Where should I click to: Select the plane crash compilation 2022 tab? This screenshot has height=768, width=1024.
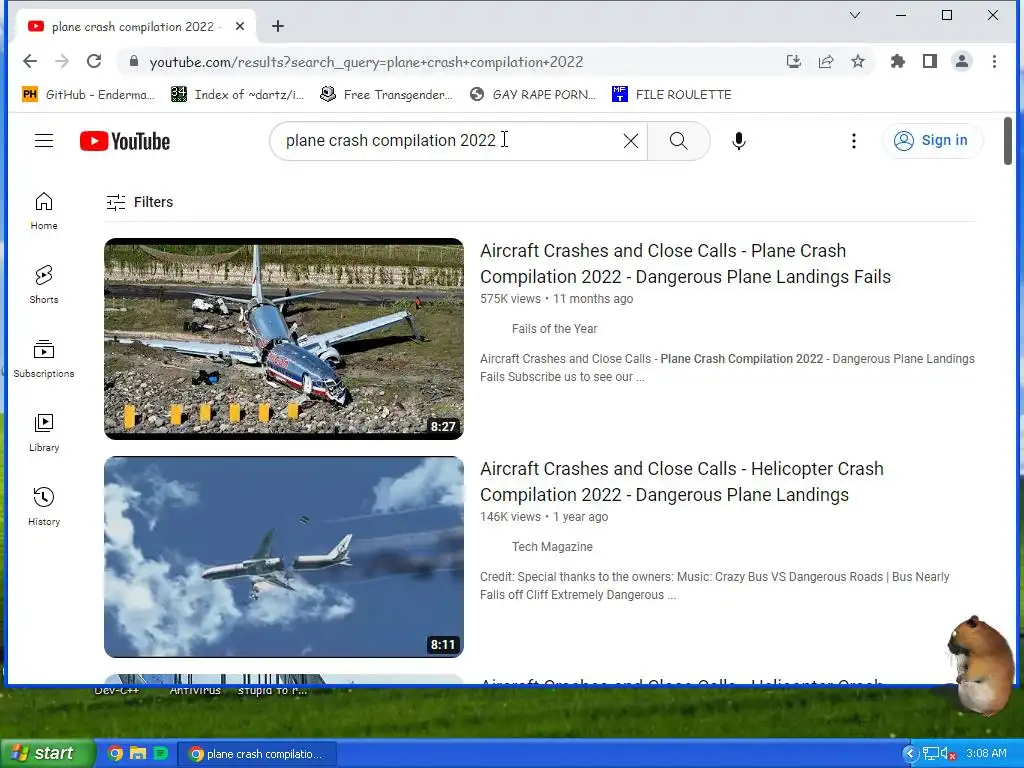tap(134, 26)
